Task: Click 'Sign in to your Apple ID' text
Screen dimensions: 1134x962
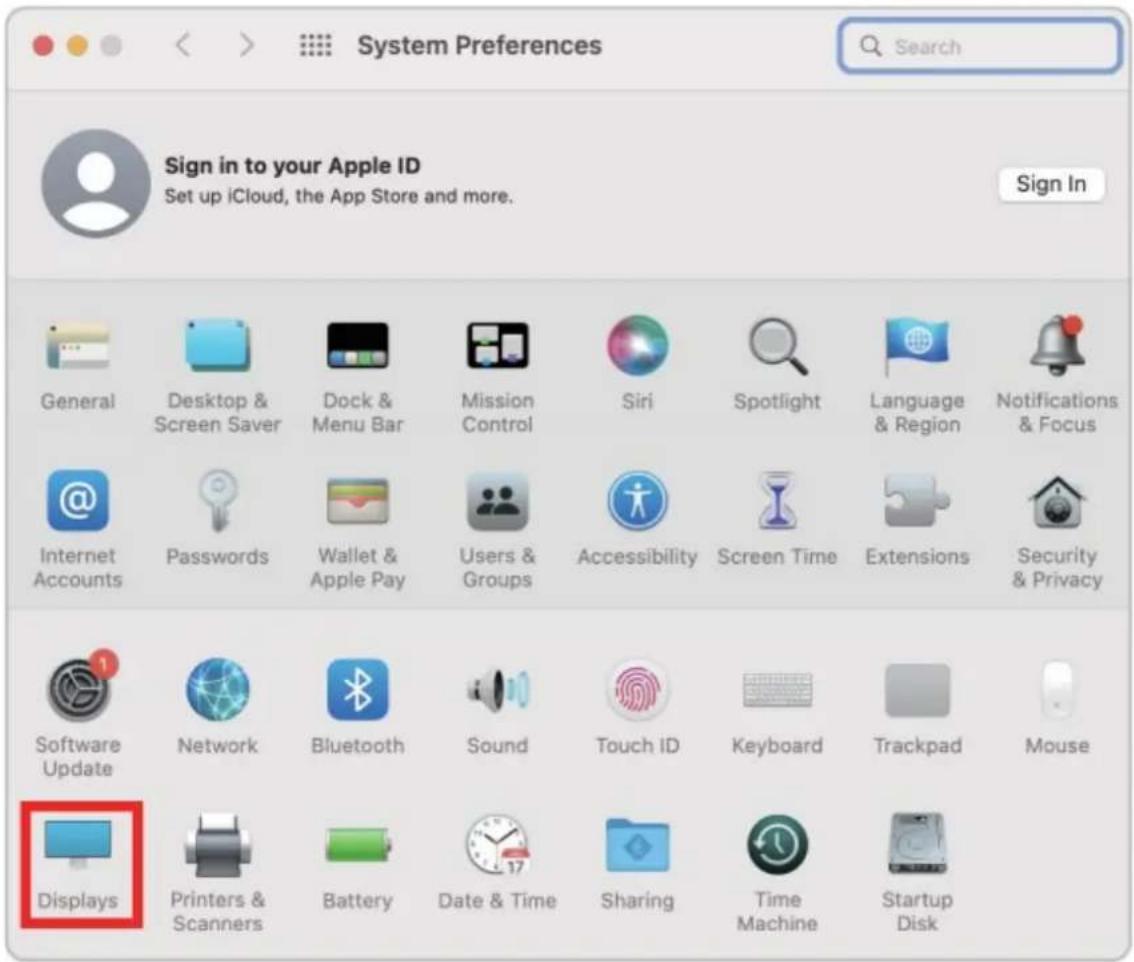Action: tap(292, 166)
